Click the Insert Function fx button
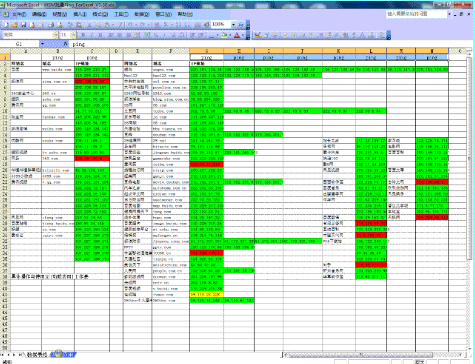 pos(66,44)
